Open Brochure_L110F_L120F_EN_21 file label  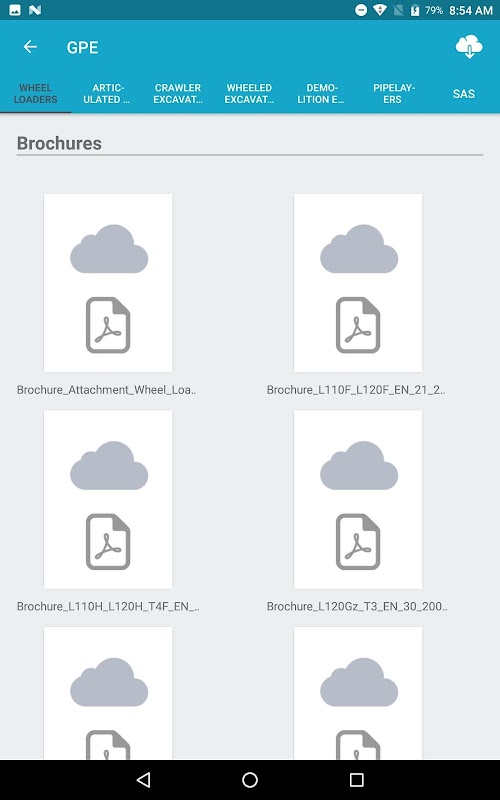pyautogui.click(x=356, y=390)
